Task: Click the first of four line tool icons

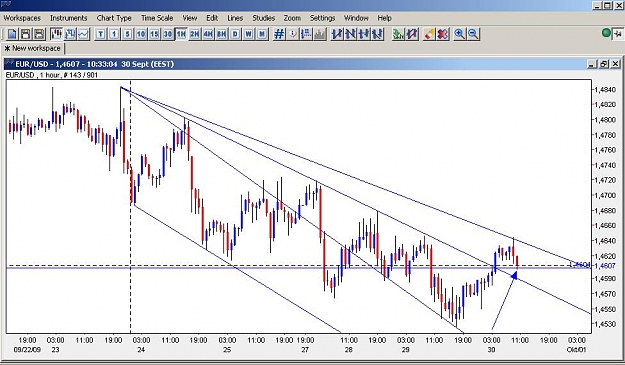Action: tap(337, 34)
